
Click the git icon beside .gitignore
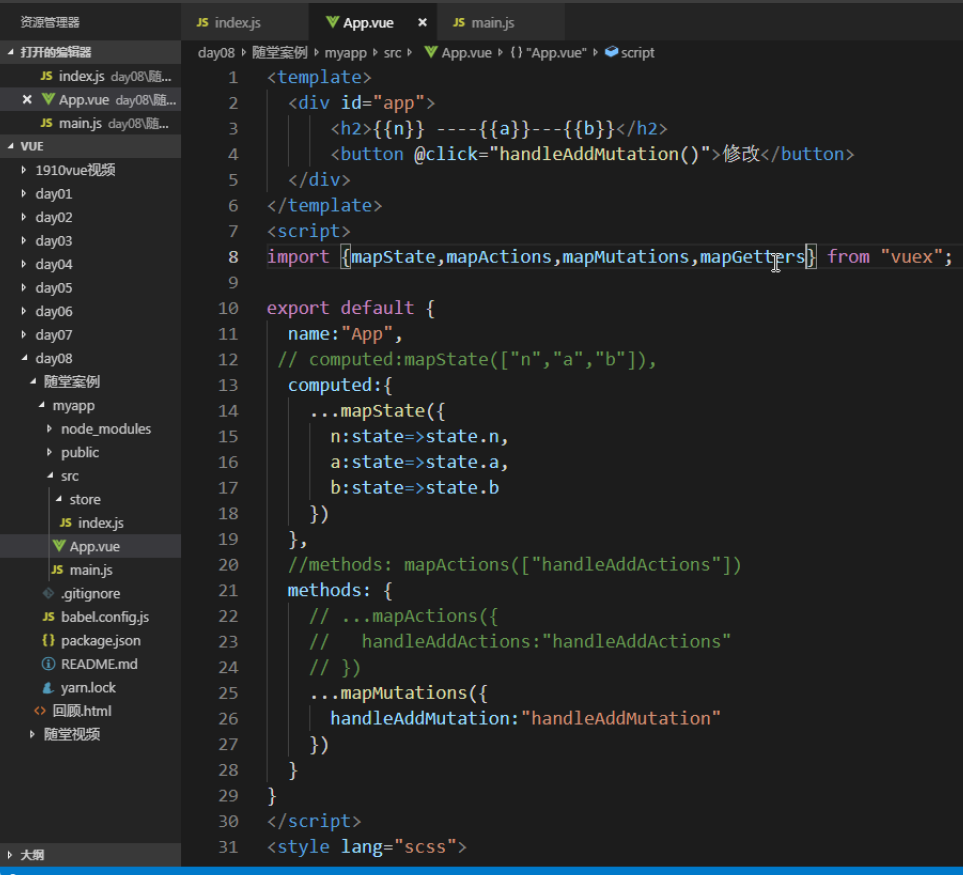click(x=48, y=593)
